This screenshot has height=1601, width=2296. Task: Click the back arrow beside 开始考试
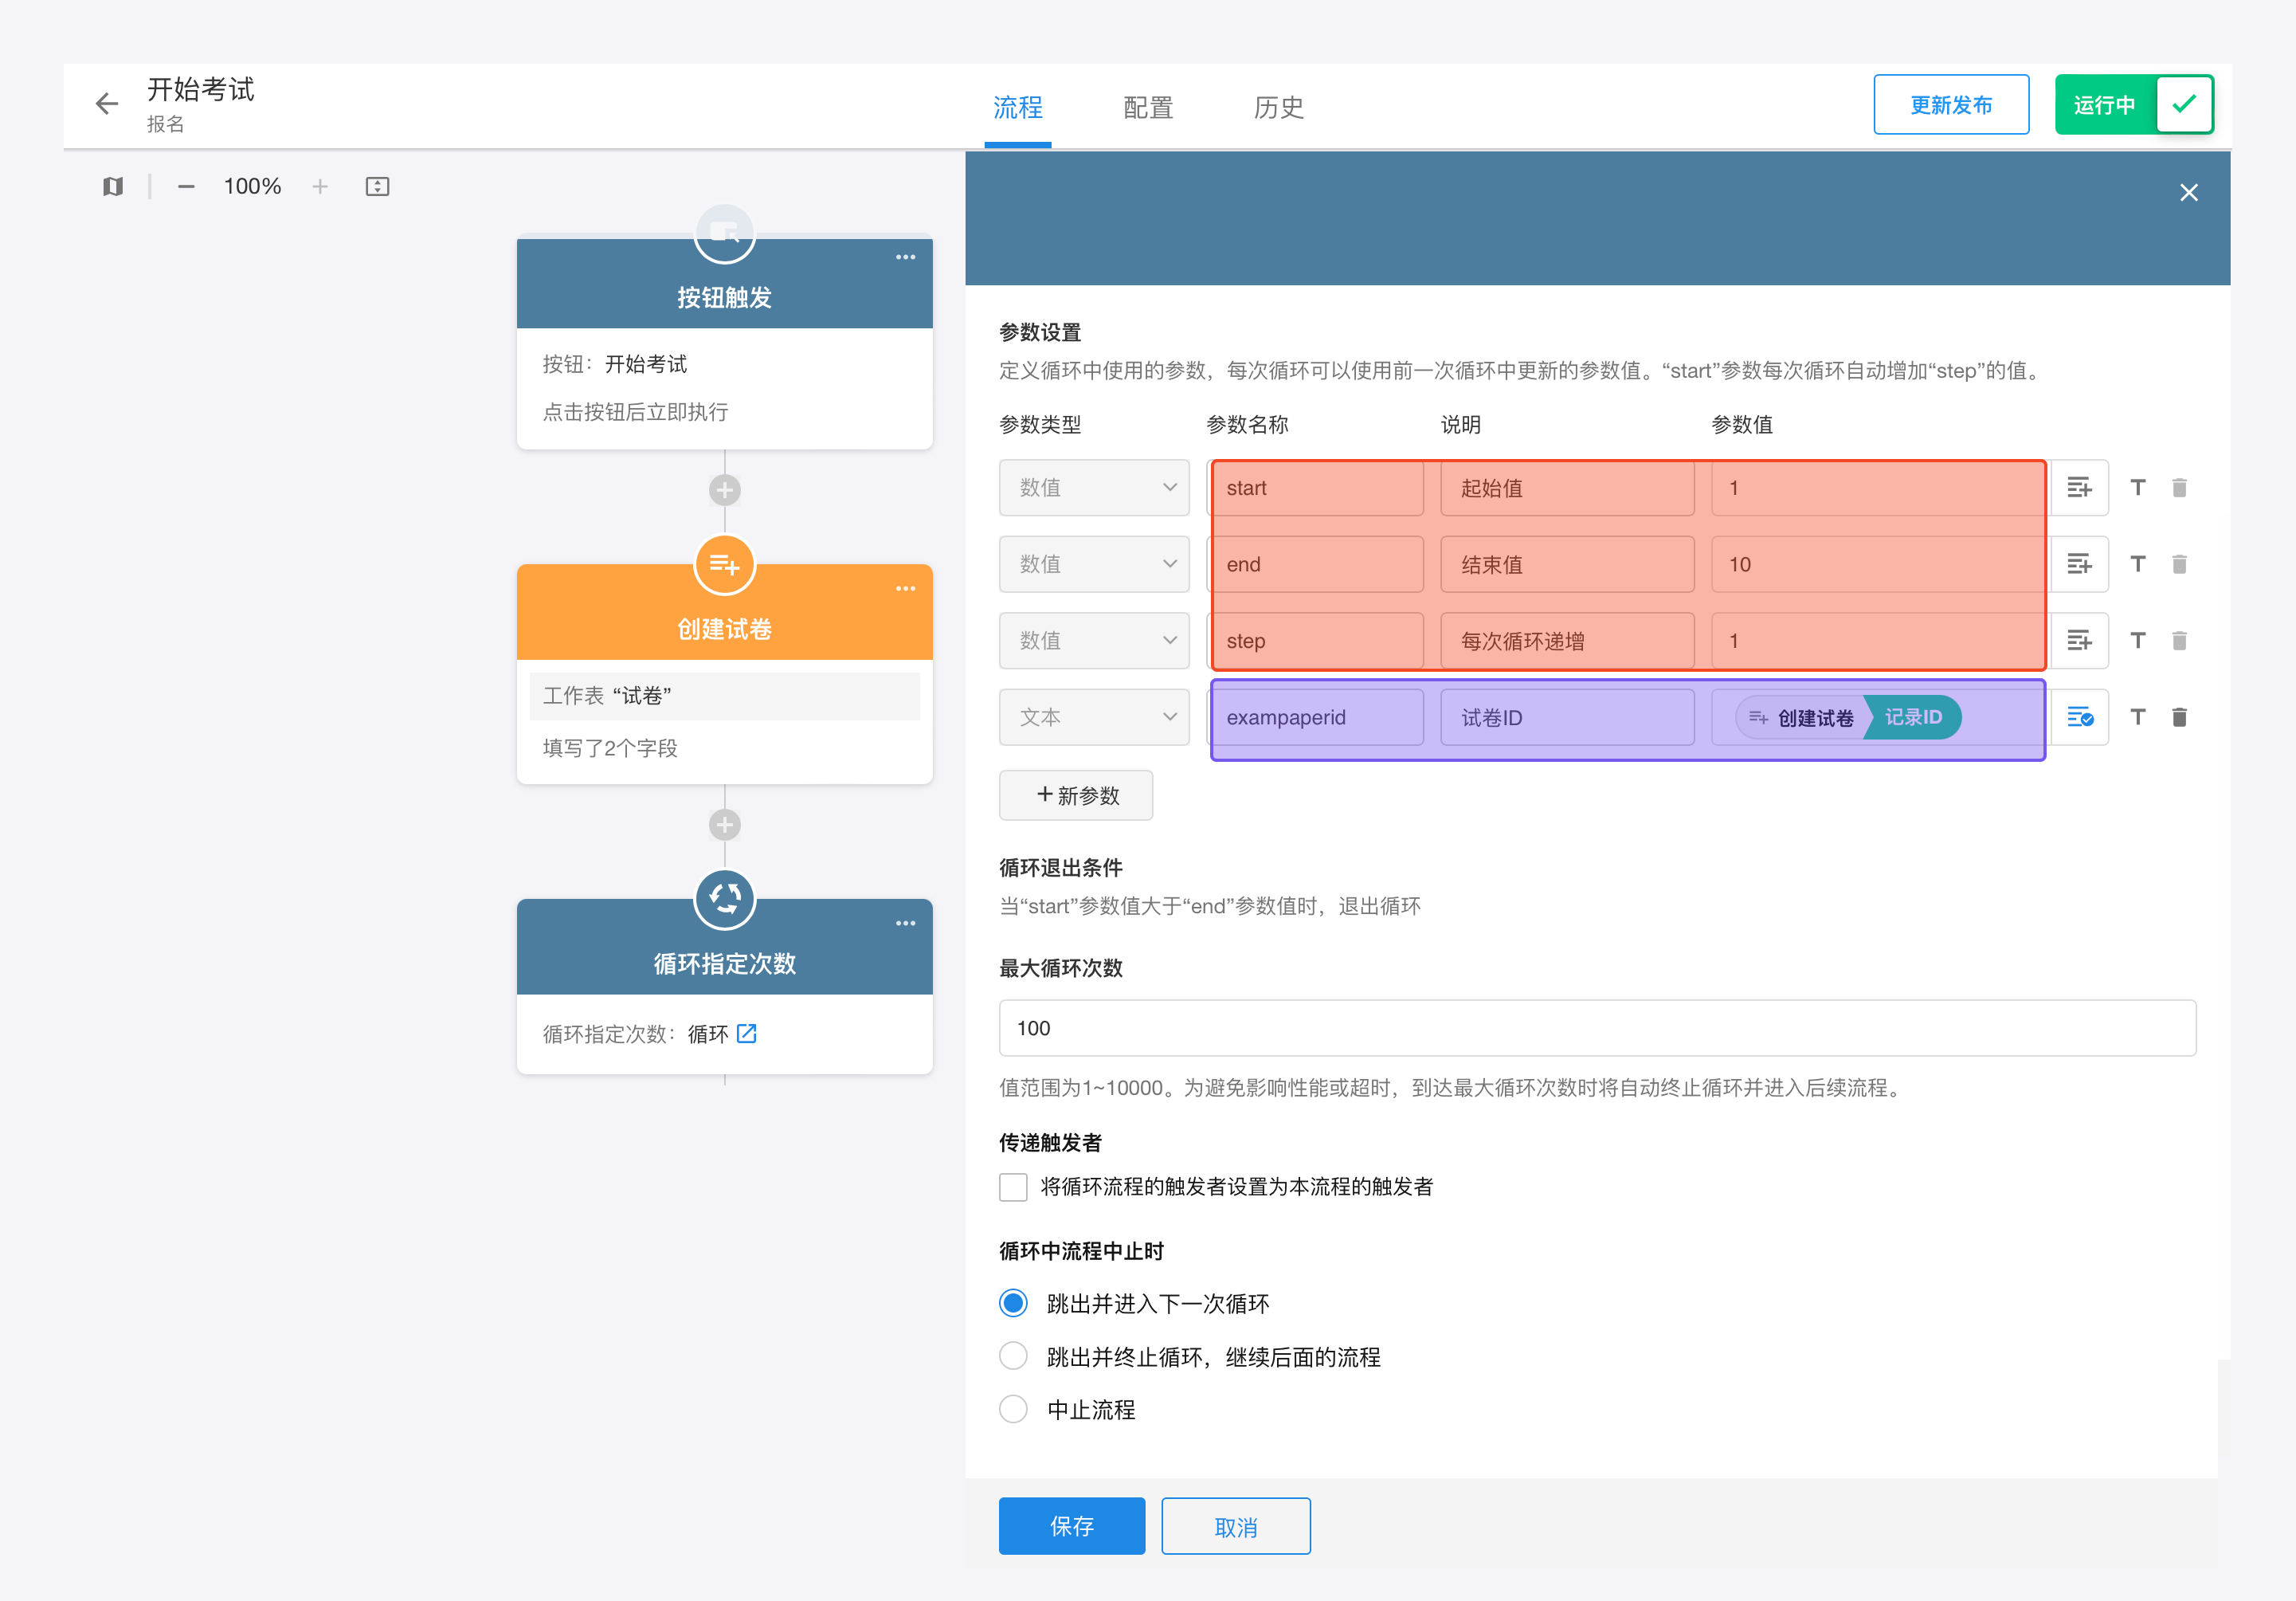click(106, 104)
